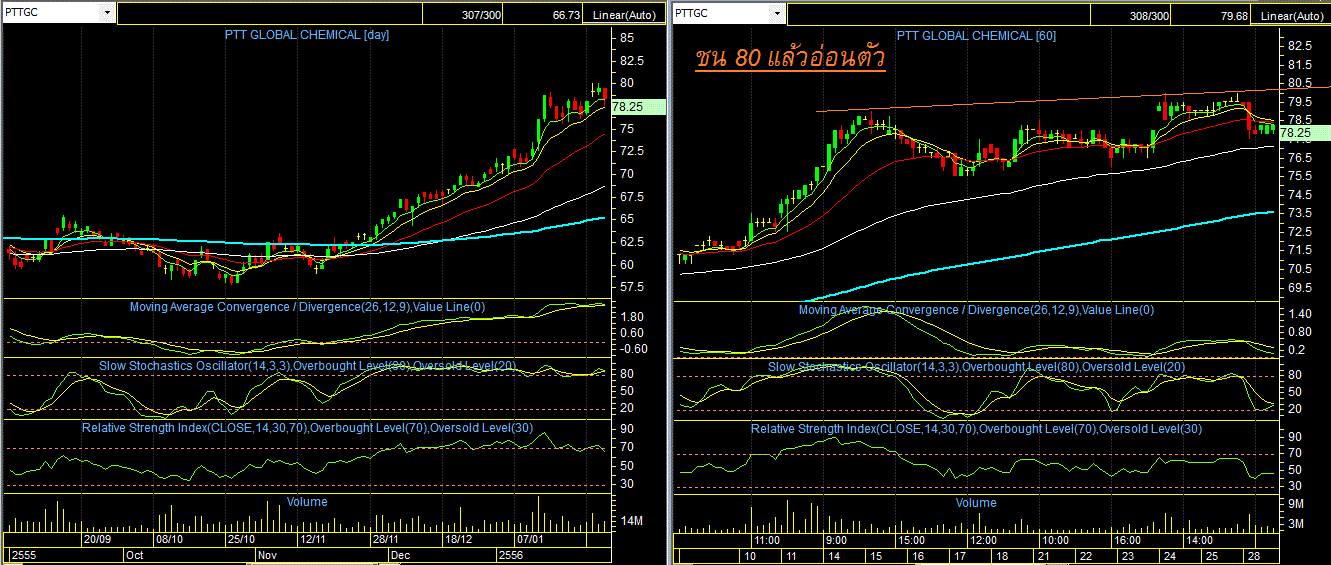This screenshot has height=565, width=1331.
Task: Click day number 21 on 60-minute time axis
Action: [x=1042, y=555]
